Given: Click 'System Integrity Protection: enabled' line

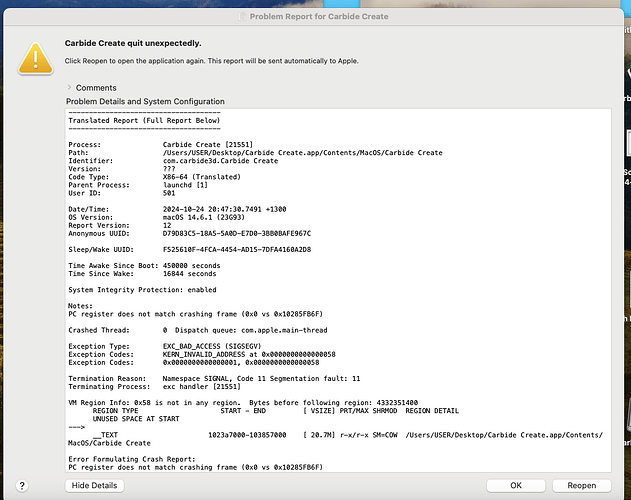Looking at the screenshot, I should click(142, 289).
